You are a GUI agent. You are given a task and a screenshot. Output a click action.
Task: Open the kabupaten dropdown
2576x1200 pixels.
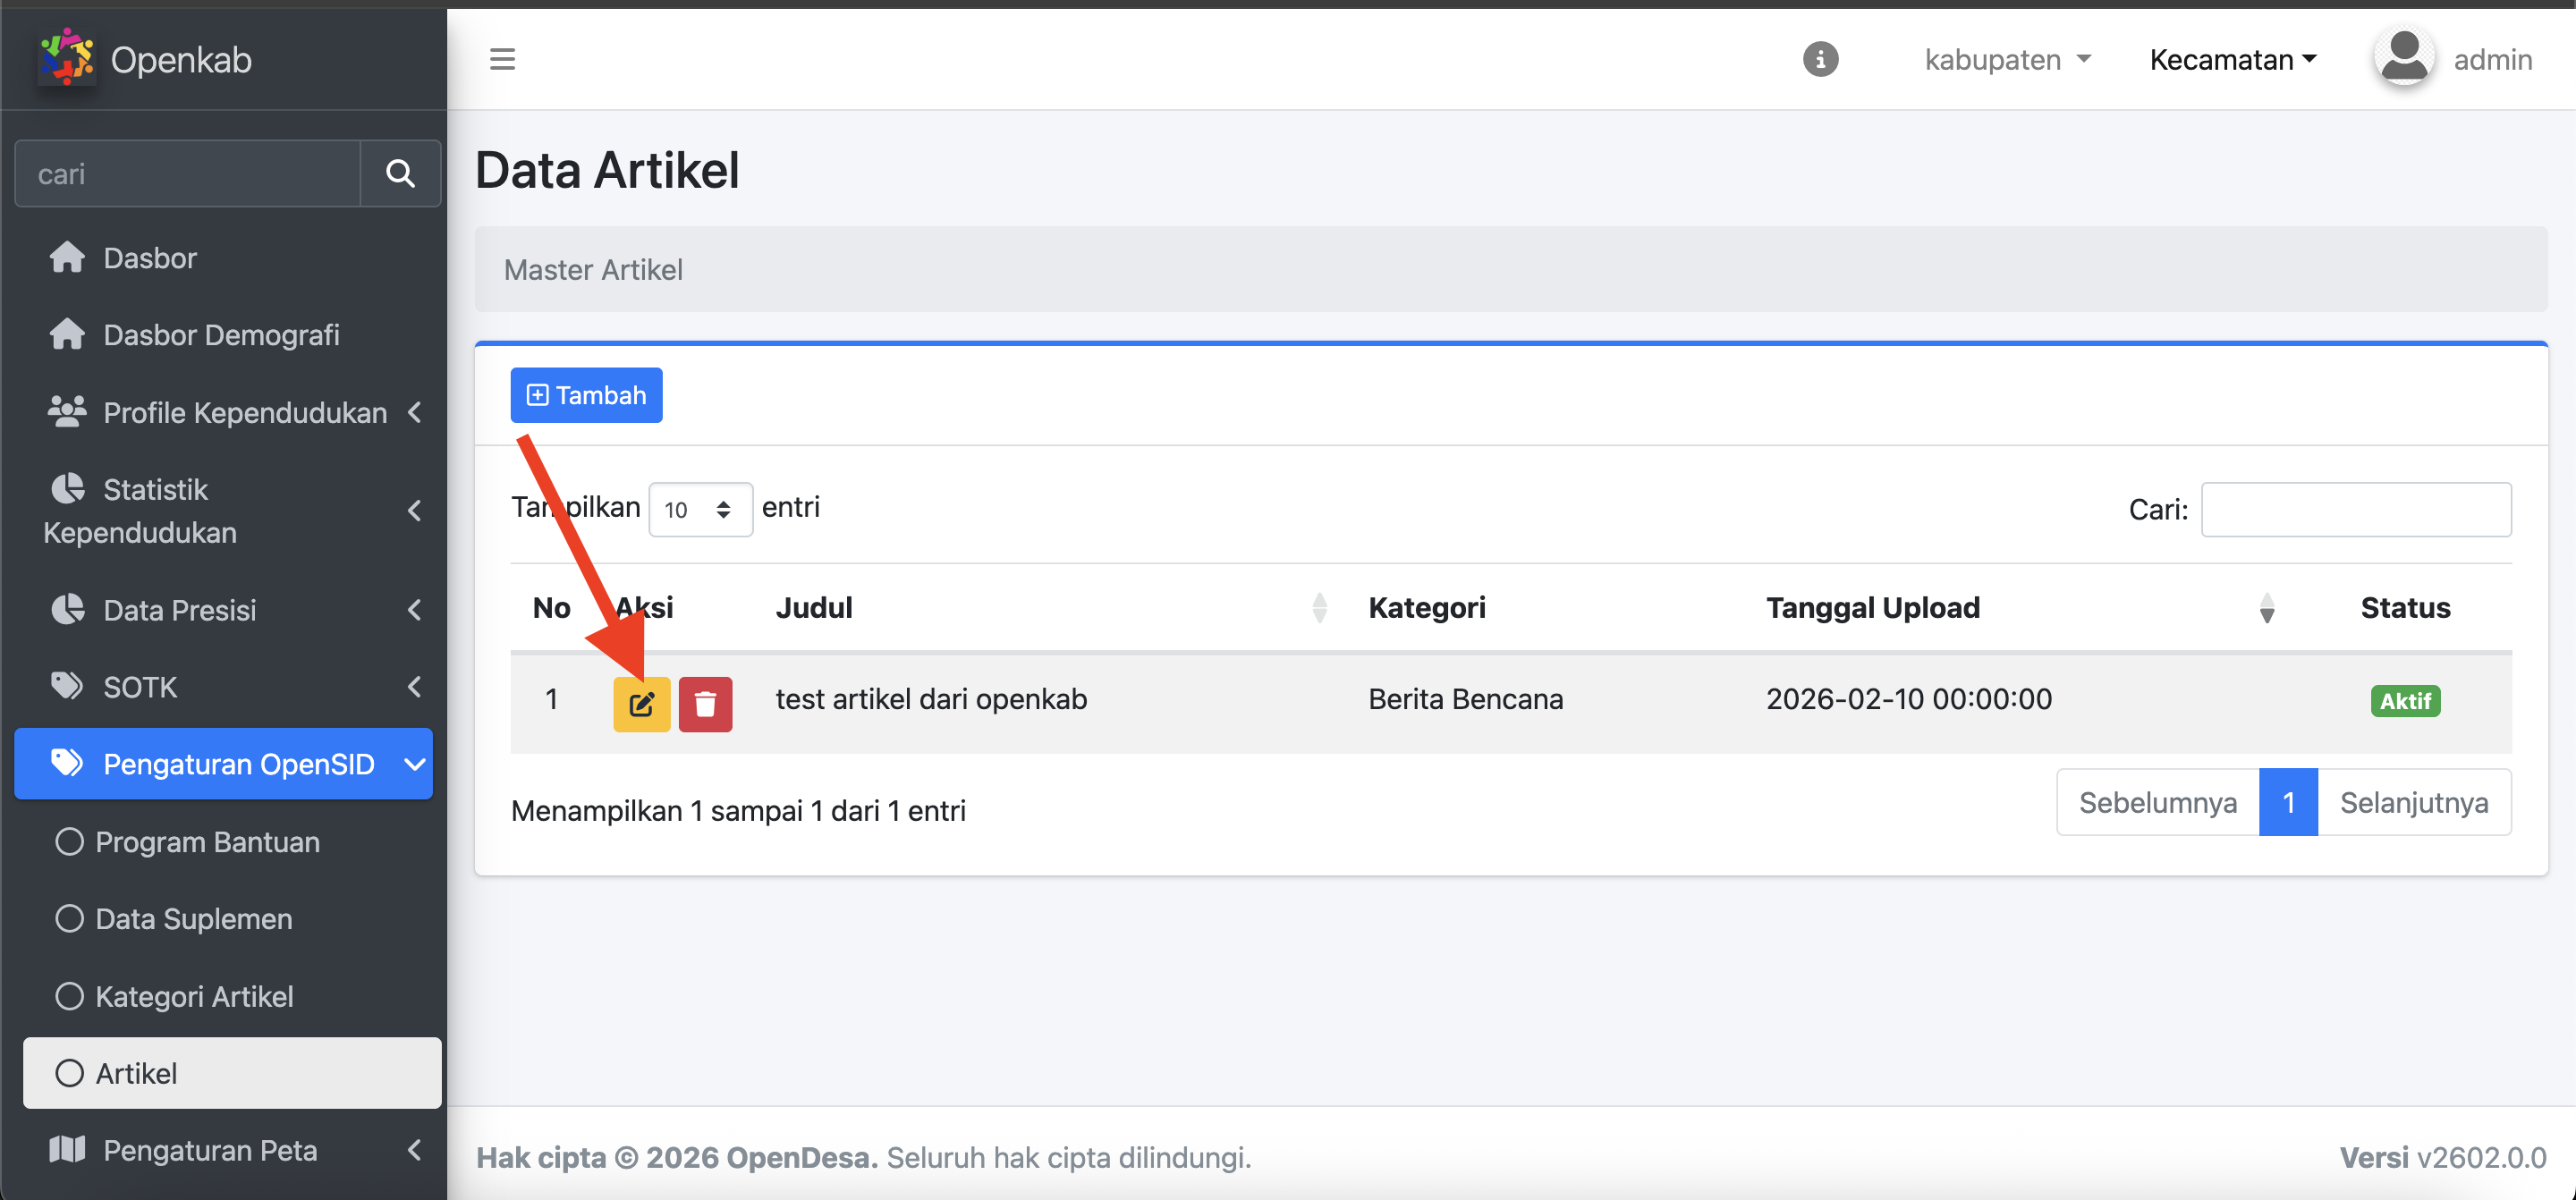(x=2007, y=59)
